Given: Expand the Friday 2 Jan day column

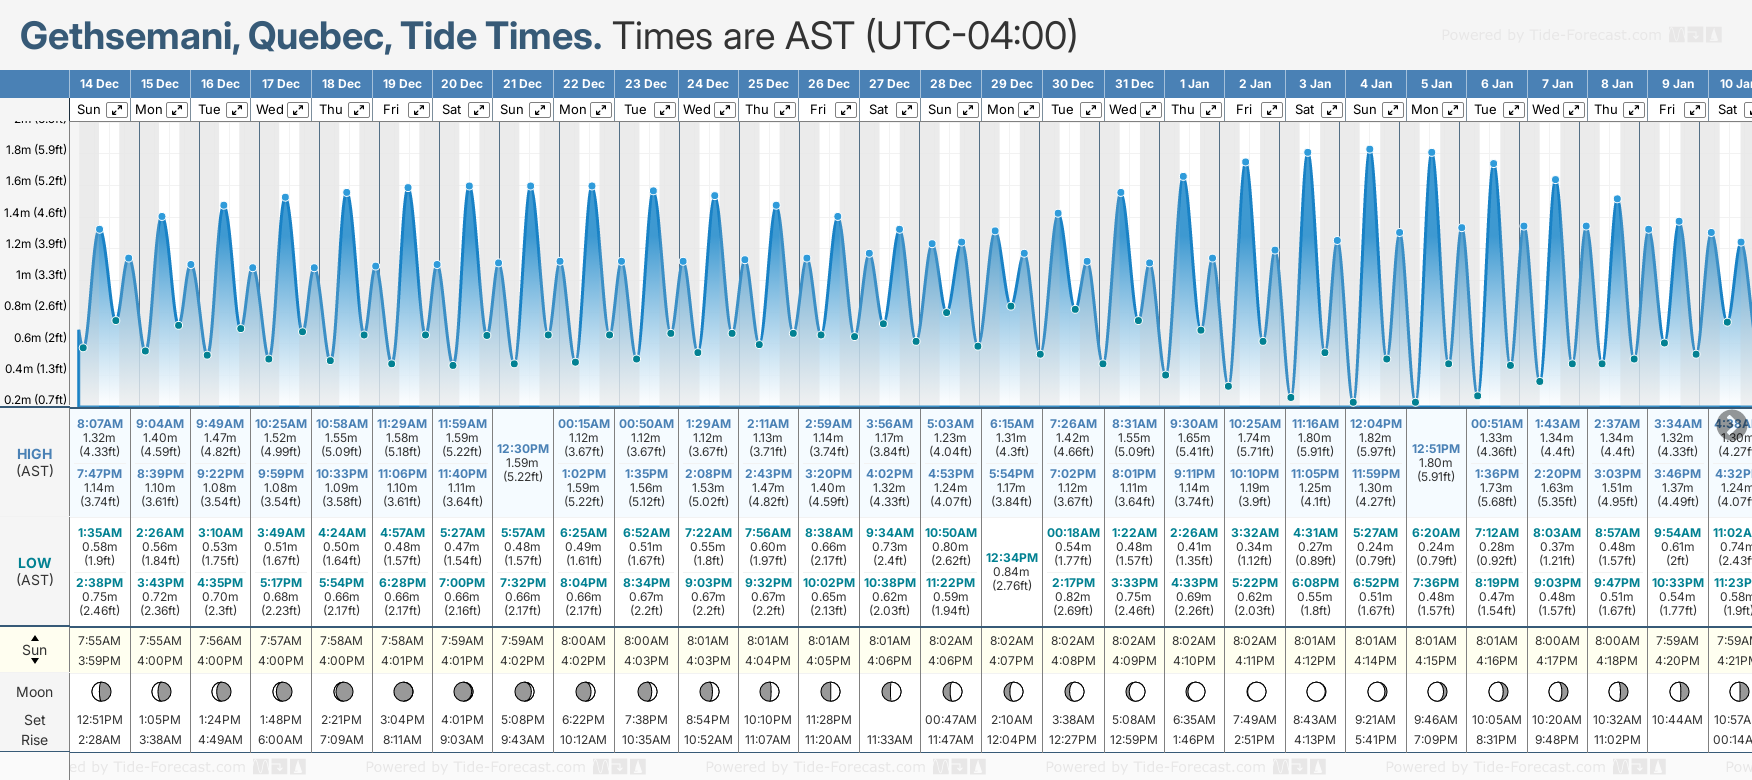Looking at the screenshot, I should click(1272, 110).
